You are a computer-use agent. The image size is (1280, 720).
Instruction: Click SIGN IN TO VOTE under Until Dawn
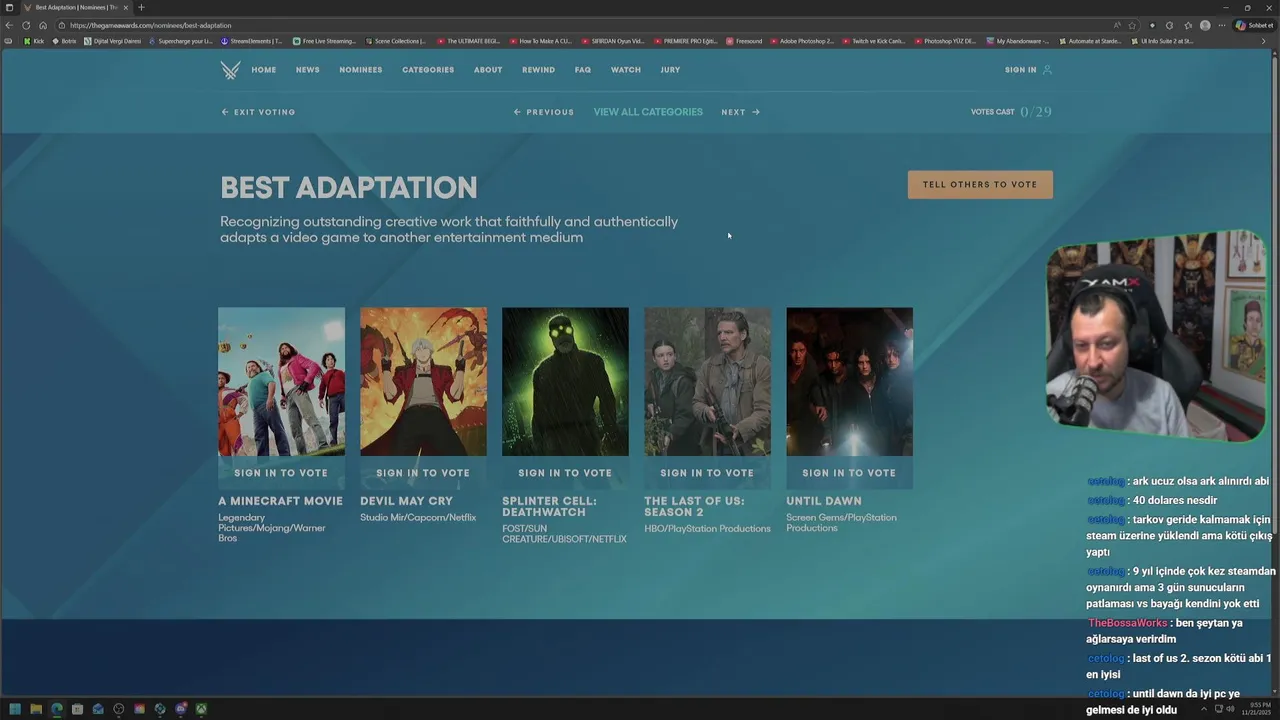[x=849, y=473]
